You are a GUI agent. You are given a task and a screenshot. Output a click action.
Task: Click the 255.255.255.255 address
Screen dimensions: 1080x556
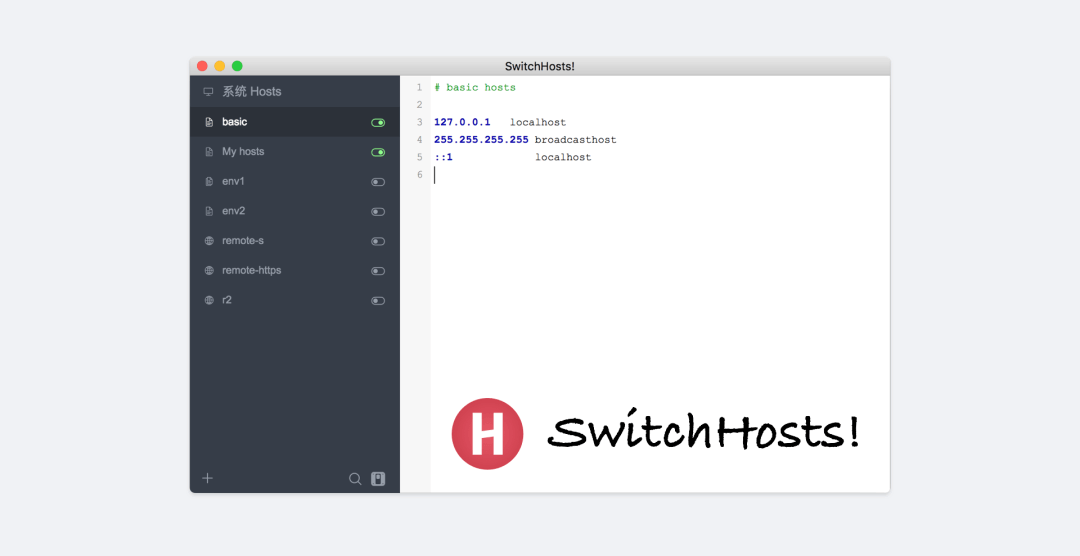pyautogui.click(x=481, y=140)
